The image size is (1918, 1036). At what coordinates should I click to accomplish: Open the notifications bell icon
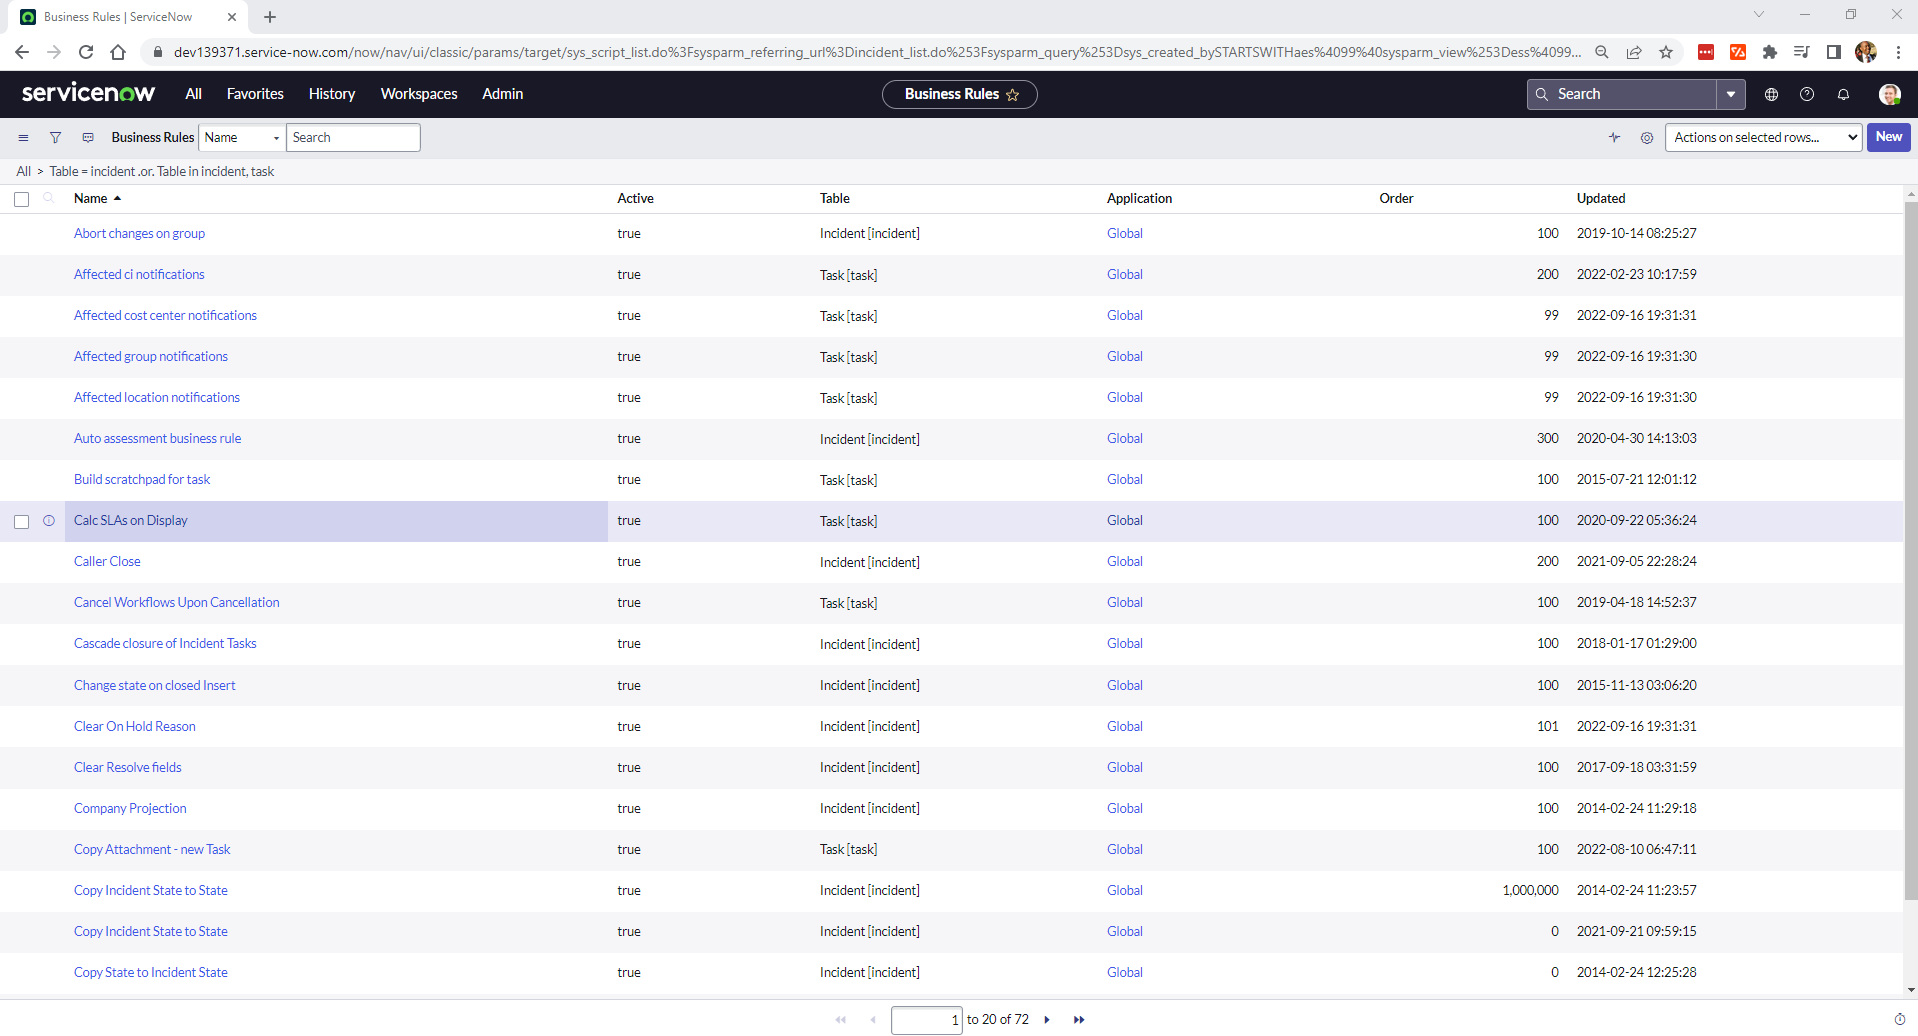(x=1843, y=94)
